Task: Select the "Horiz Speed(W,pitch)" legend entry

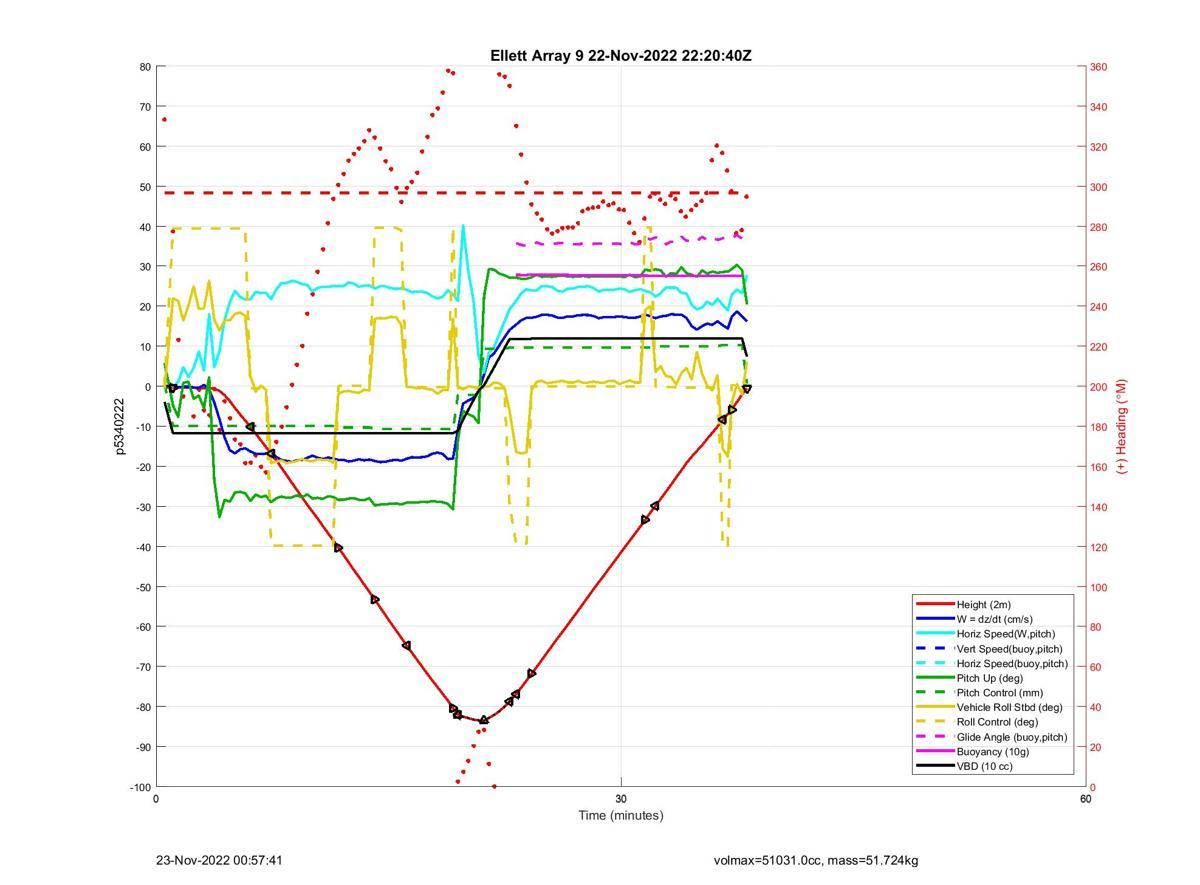Action: tap(1006, 634)
